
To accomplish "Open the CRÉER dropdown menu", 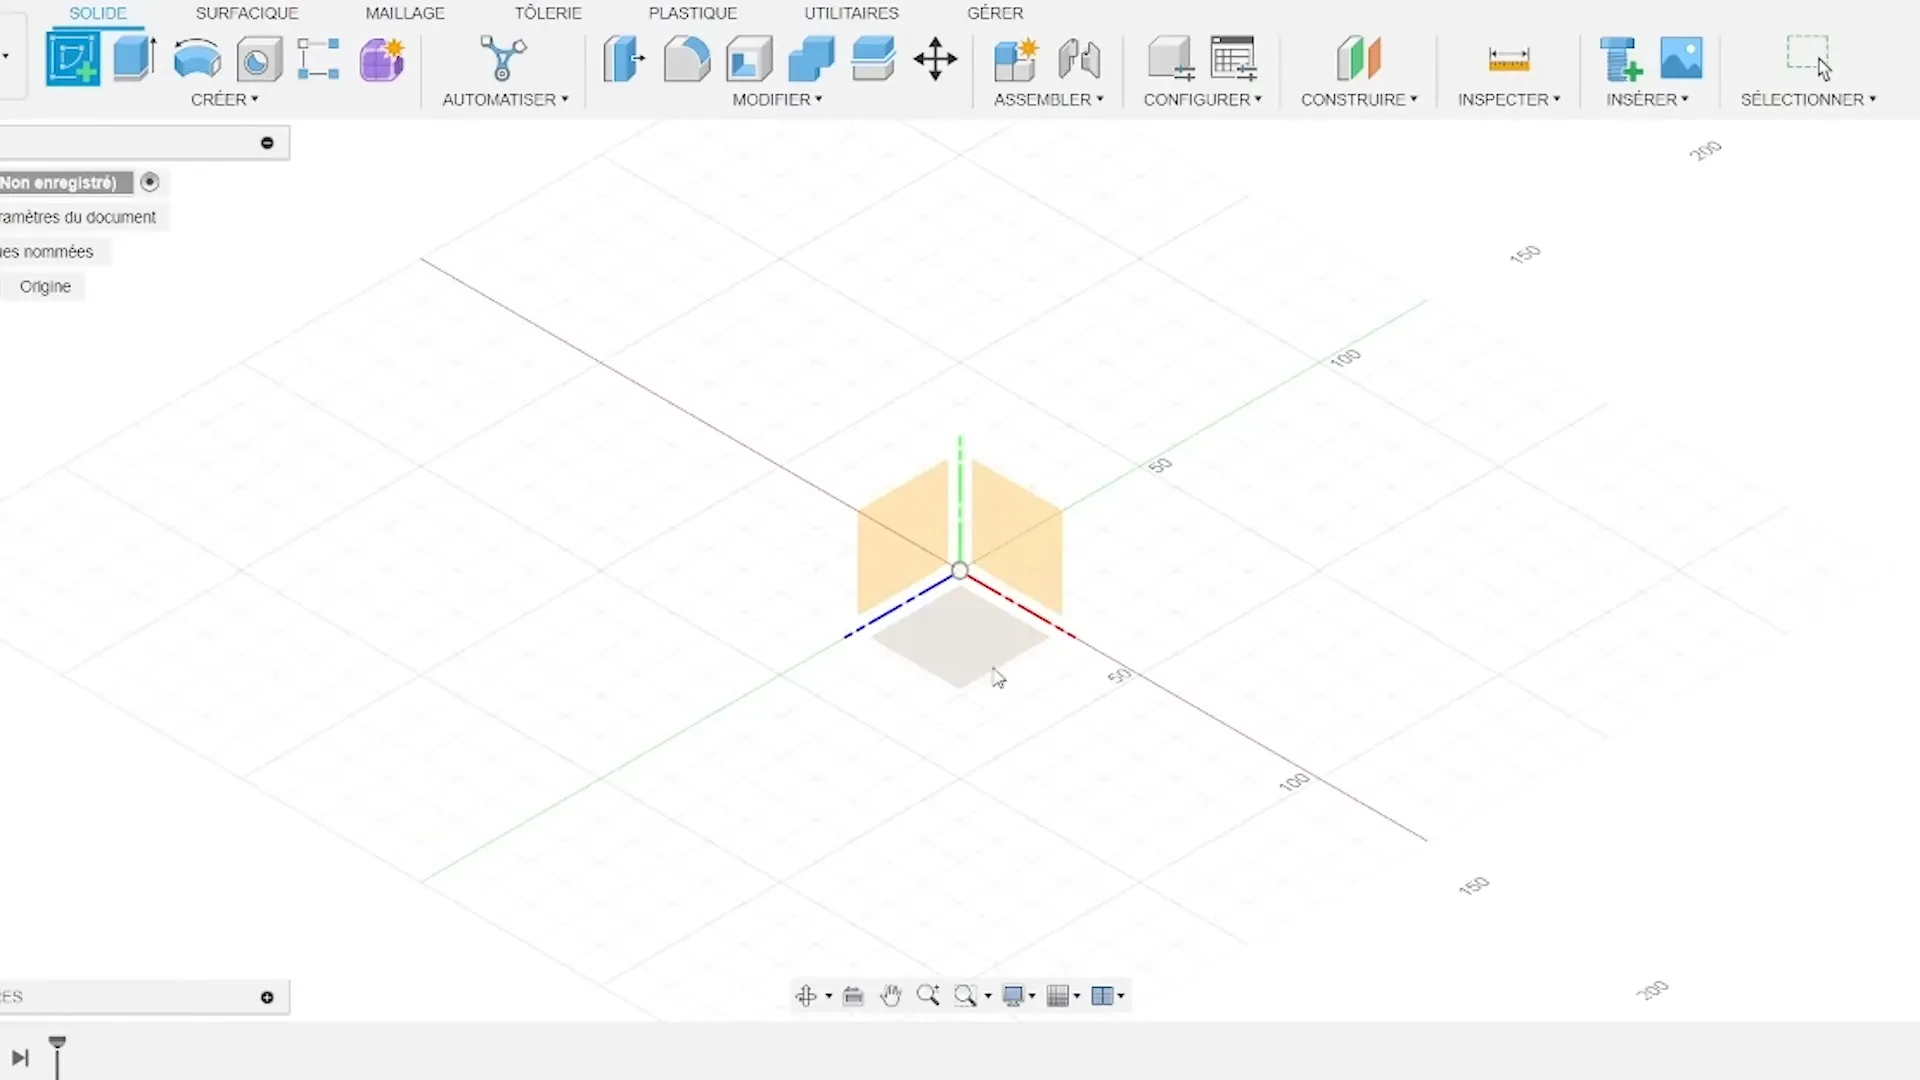I will coord(225,99).
